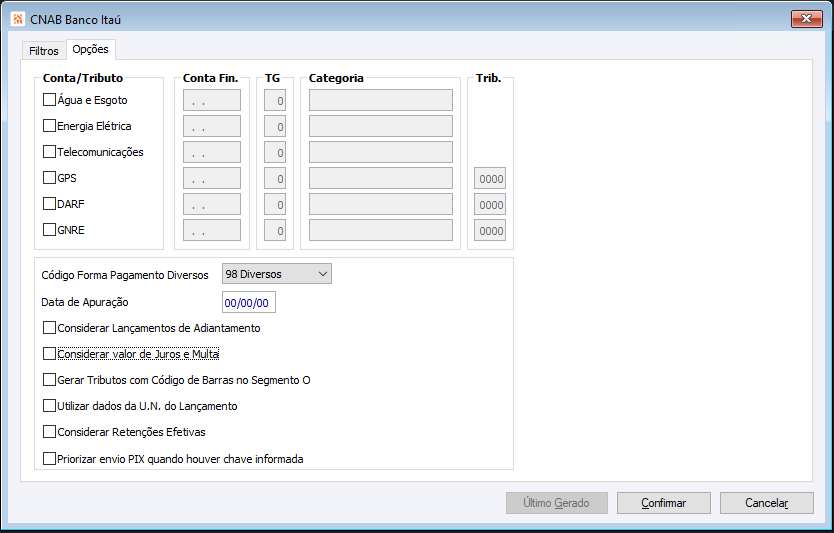Click the Data de Apuração date field
The height and width of the screenshot is (533, 834).
pos(248,303)
